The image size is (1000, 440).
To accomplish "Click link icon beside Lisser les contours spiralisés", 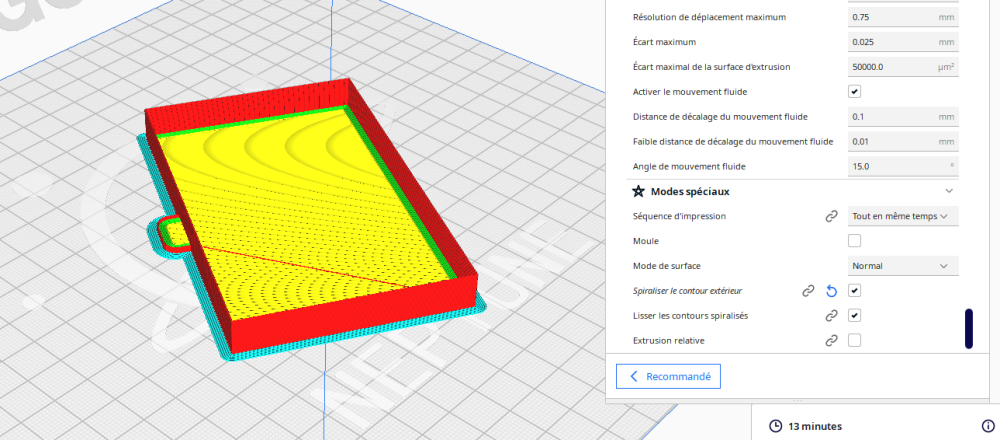I will tap(831, 316).
